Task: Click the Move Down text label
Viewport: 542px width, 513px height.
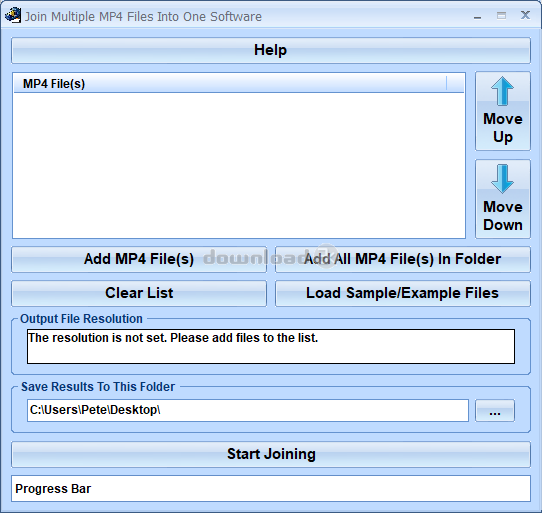Action: click(503, 216)
